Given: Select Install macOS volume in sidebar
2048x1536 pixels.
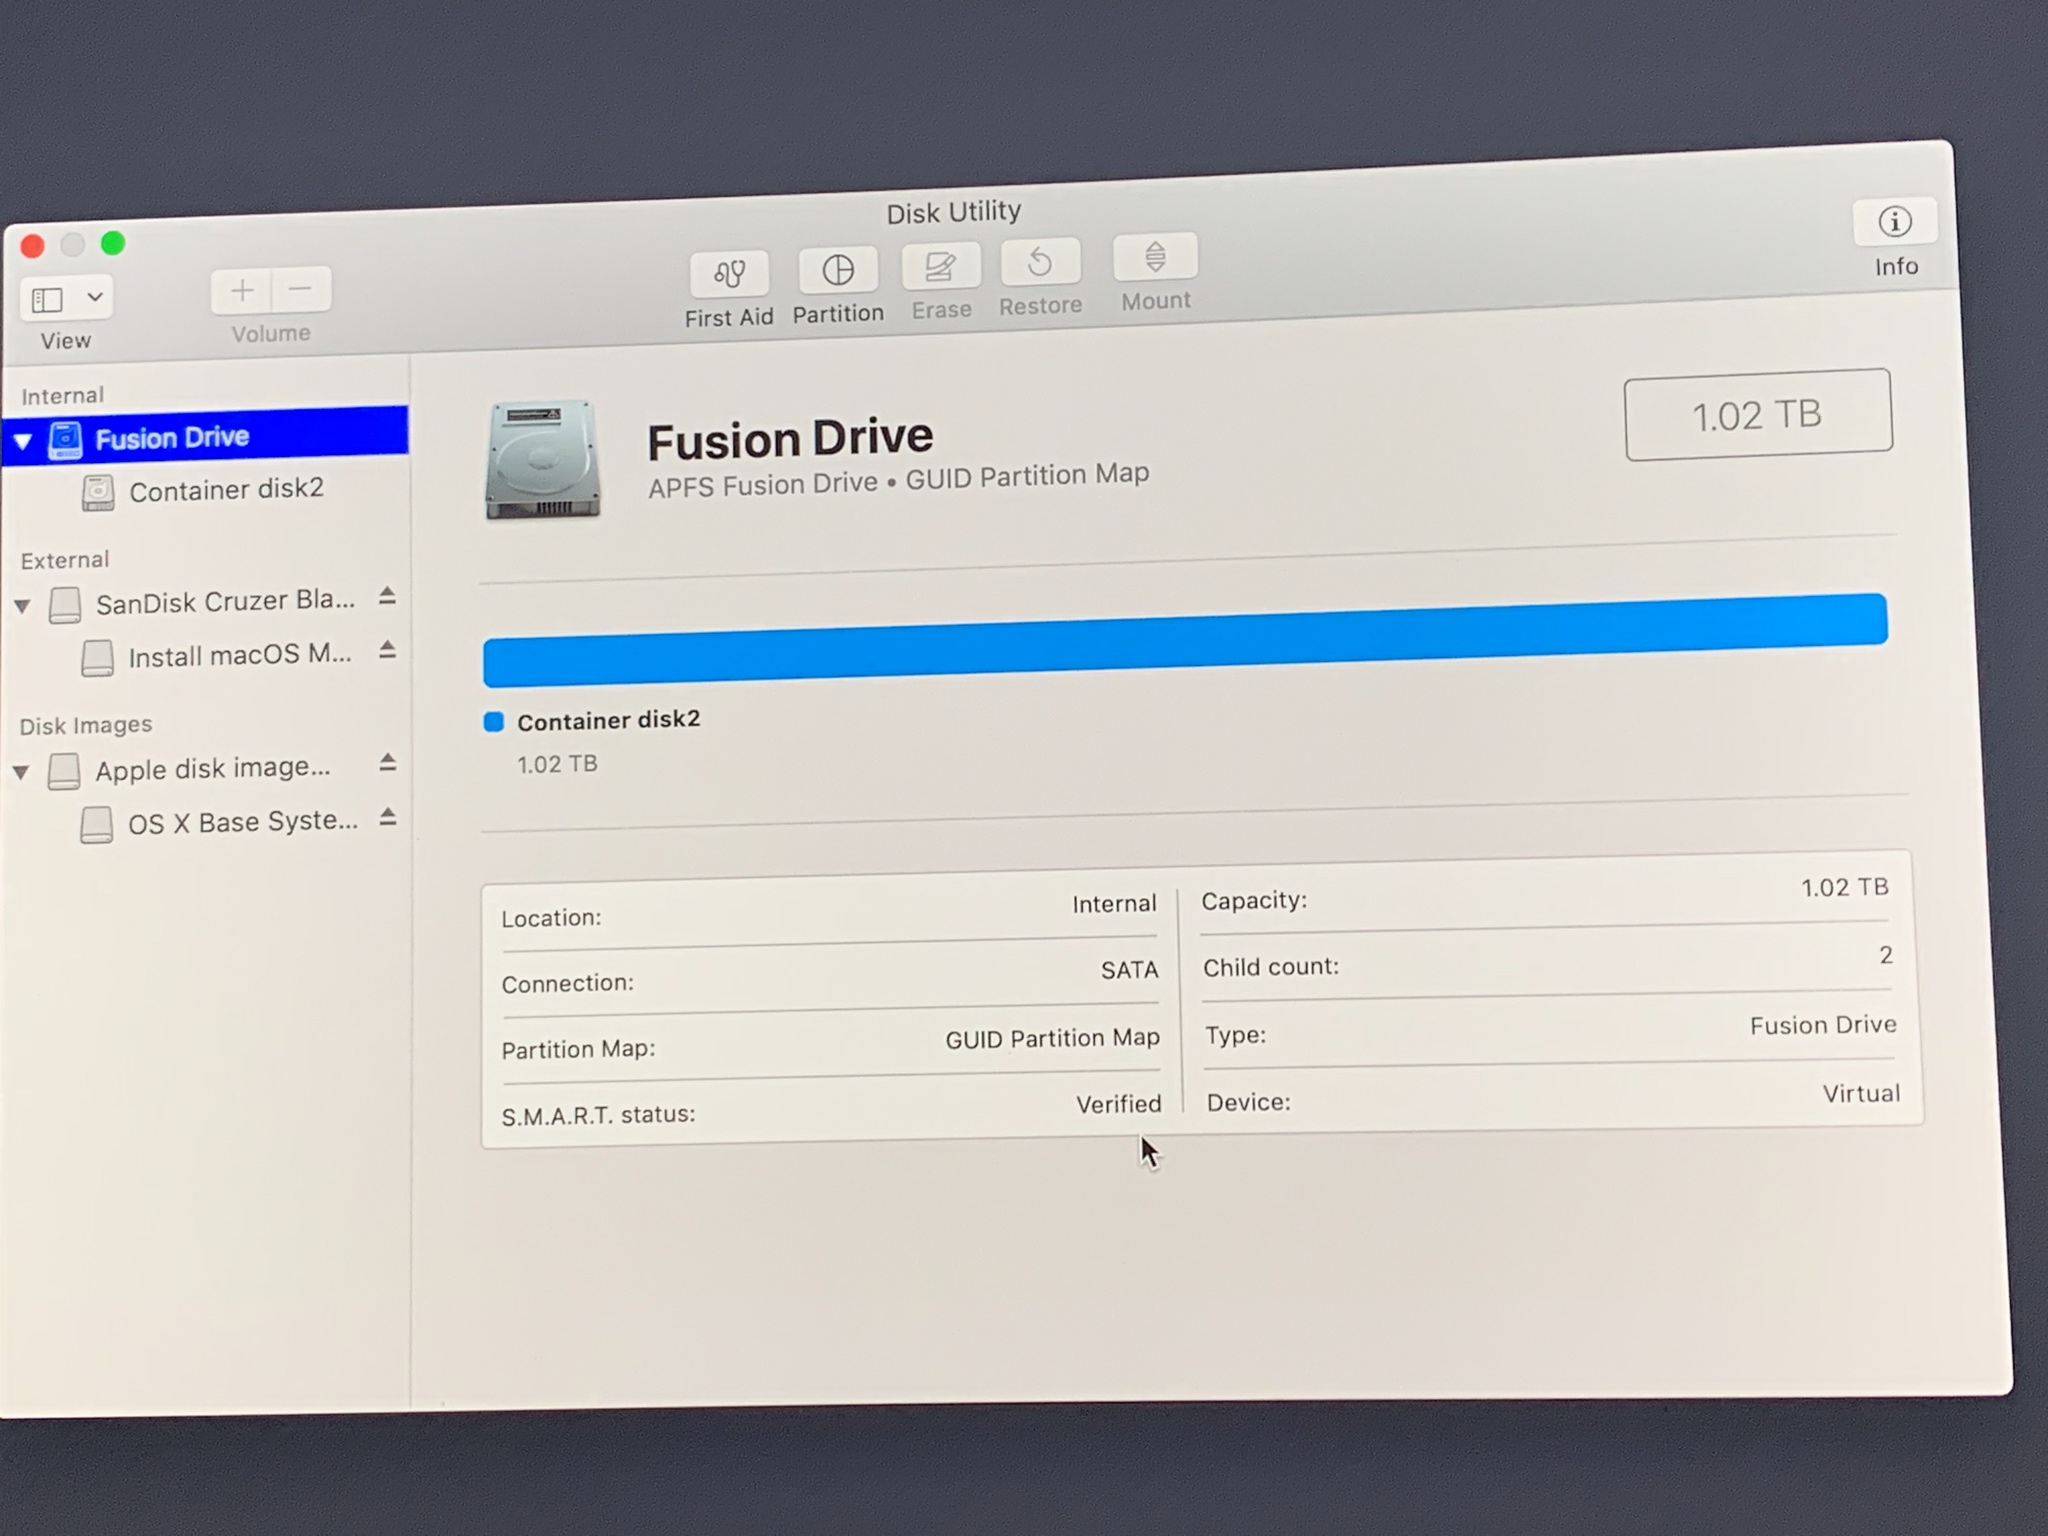Looking at the screenshot, I should click(239, 656).
